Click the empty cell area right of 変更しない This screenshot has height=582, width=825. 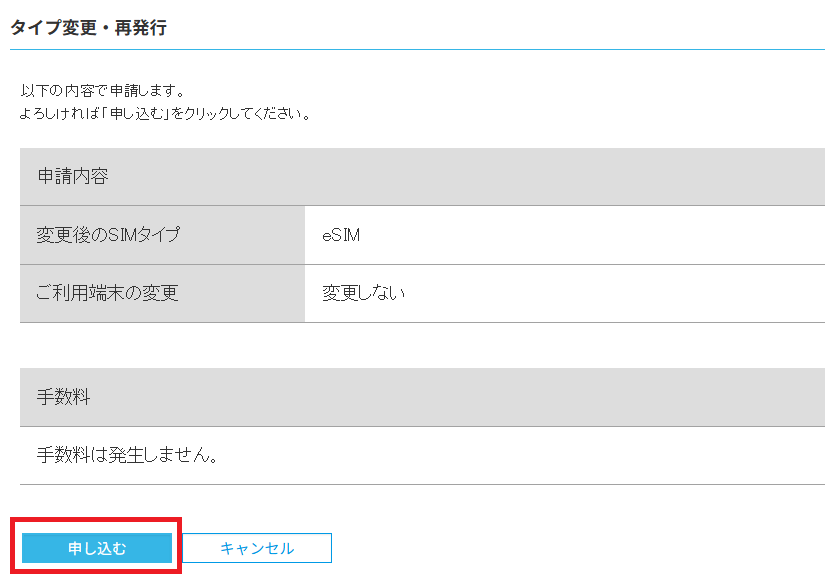(616, 293)
